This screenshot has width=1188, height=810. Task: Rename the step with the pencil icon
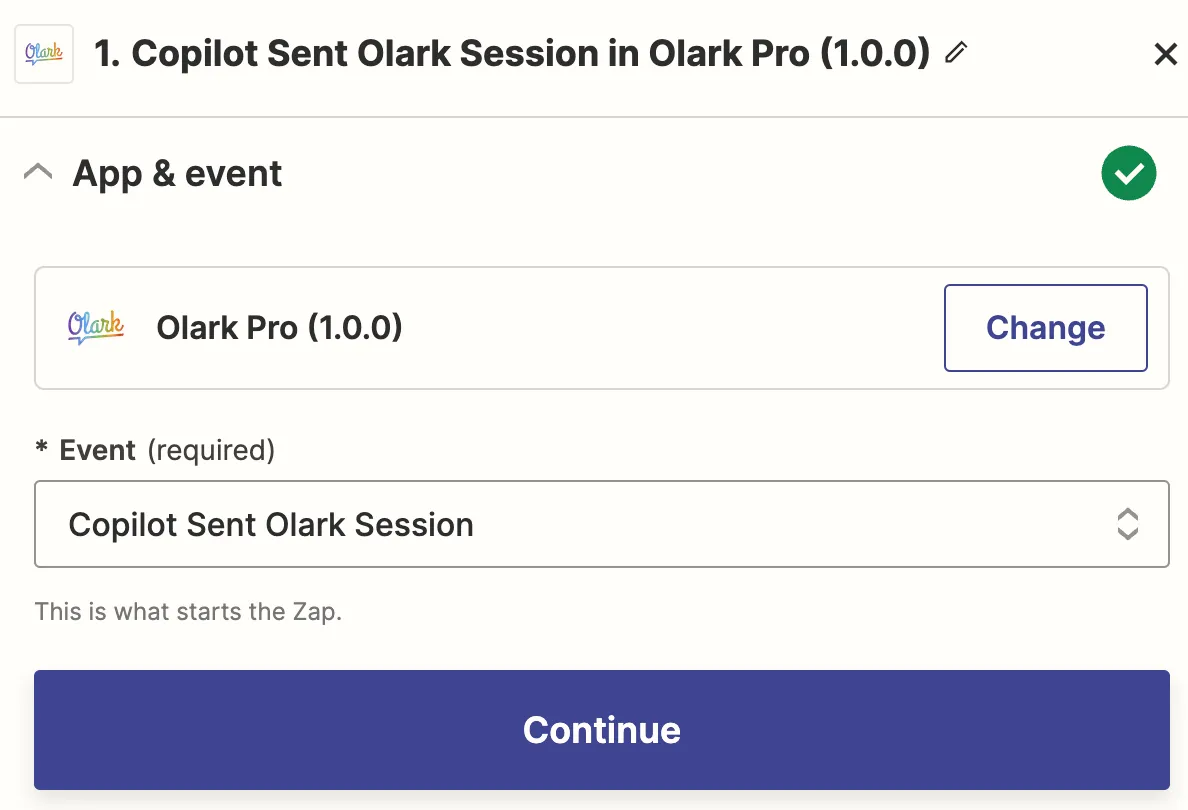click(x=956, y=52)
